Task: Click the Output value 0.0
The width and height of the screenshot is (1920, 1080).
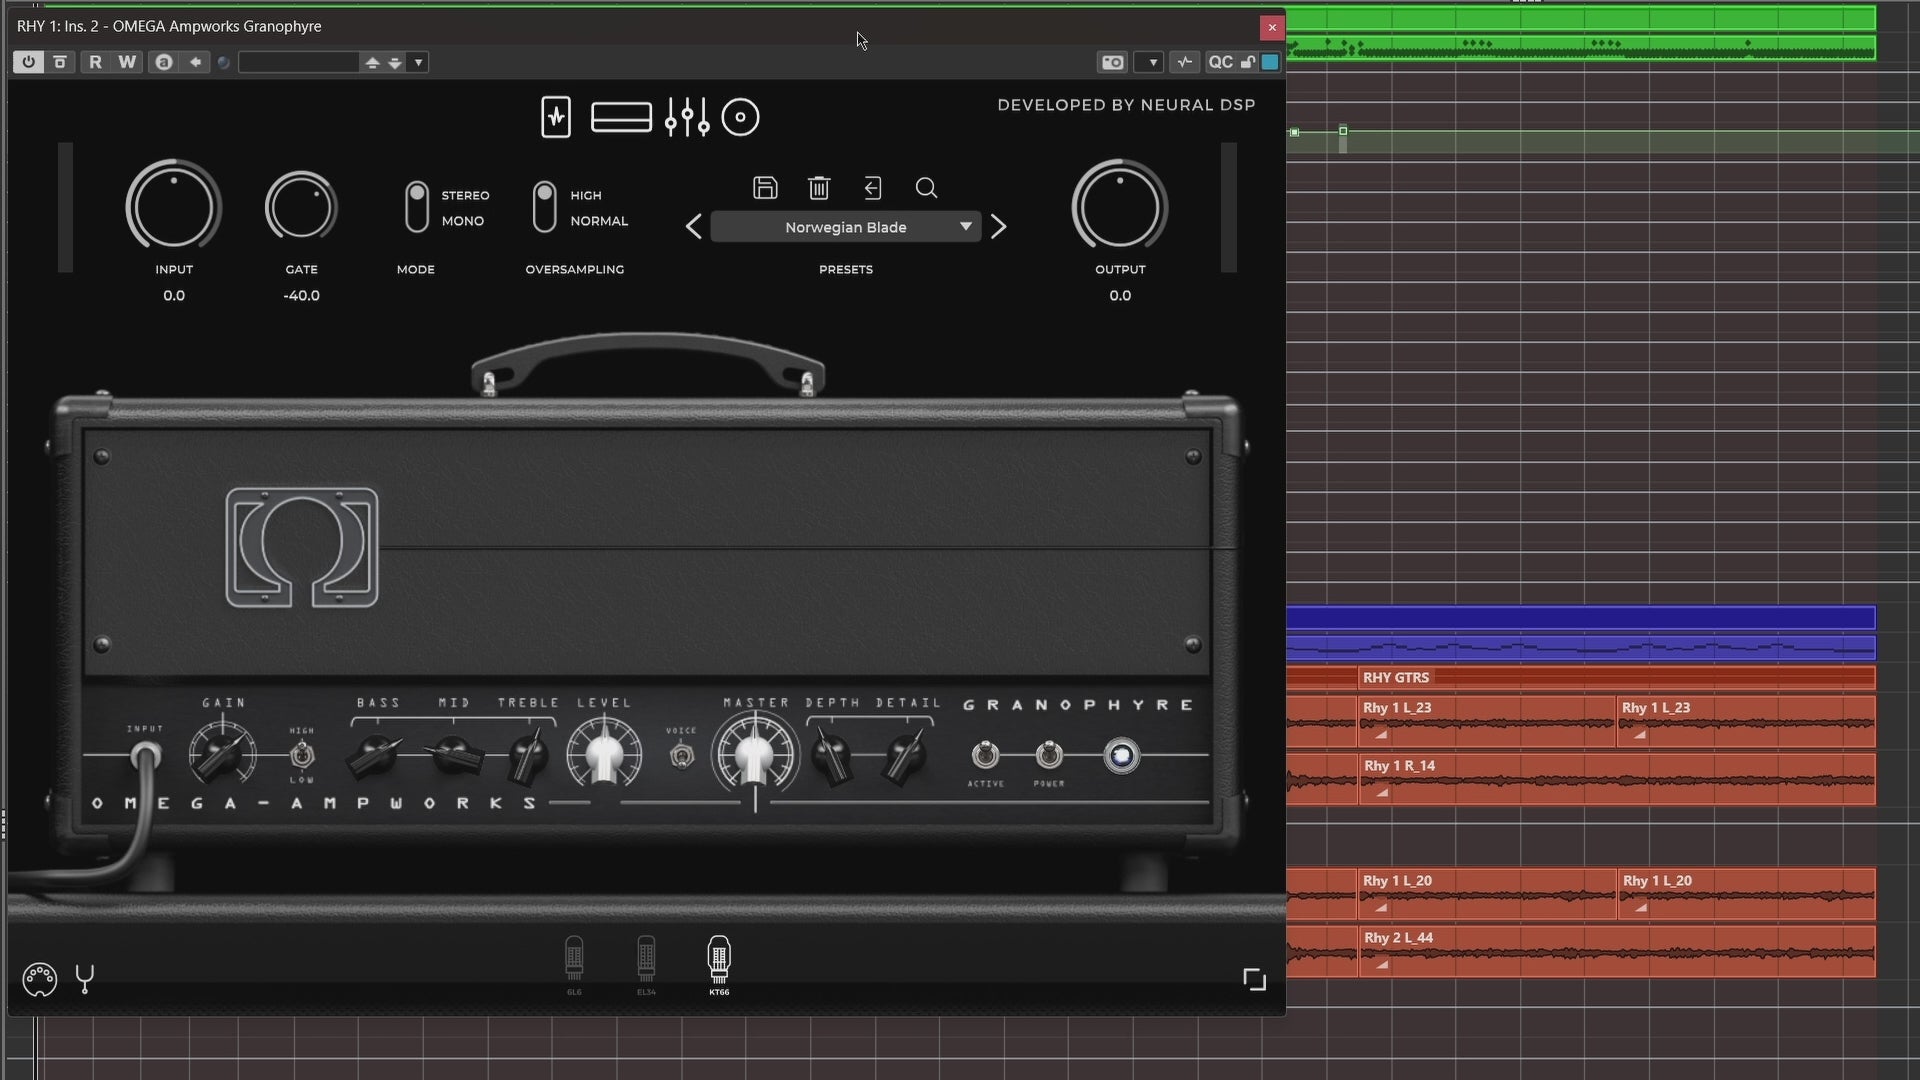Action: [1120, 295]
